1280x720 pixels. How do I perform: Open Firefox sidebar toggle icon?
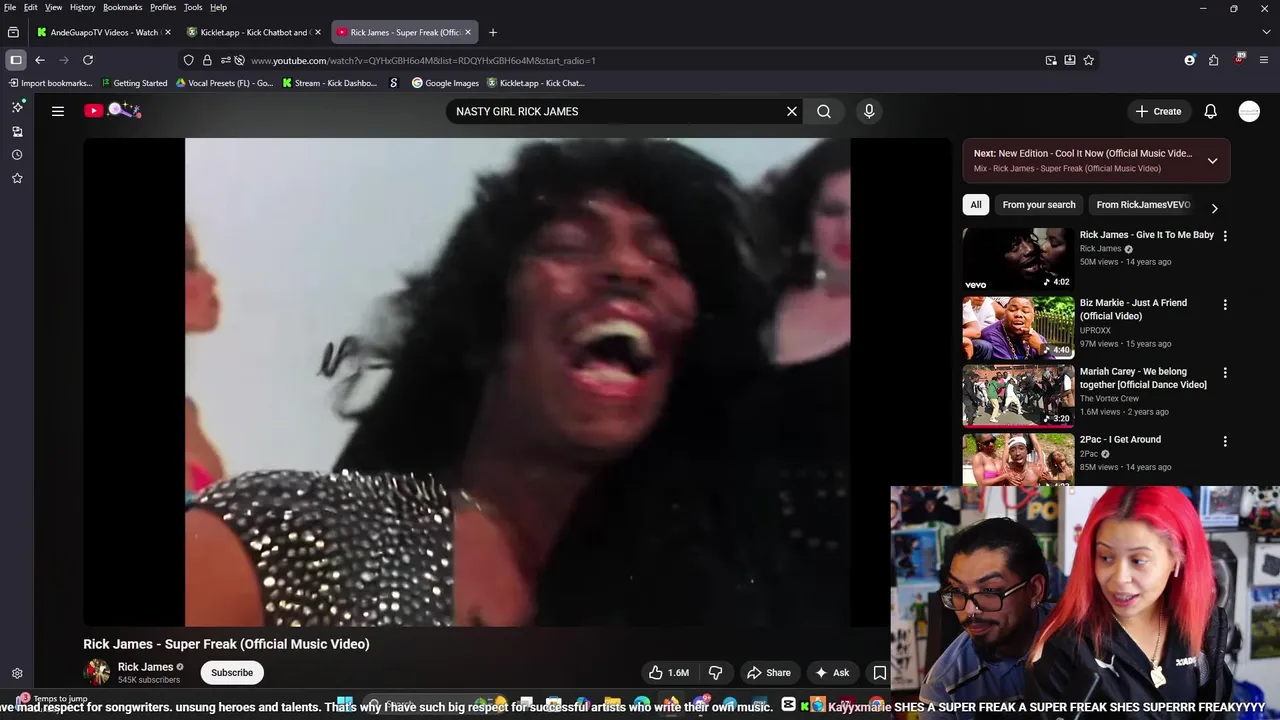[x=16, y=60]
